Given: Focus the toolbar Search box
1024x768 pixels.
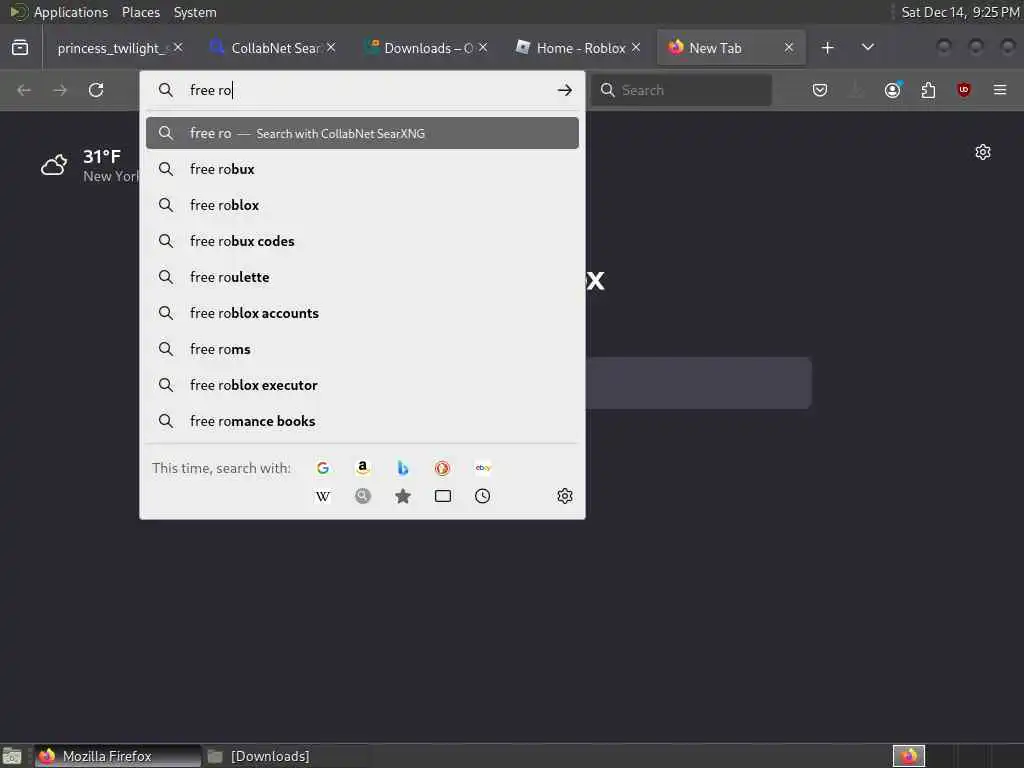Looking at the screenshot, I should pos(681,90).
